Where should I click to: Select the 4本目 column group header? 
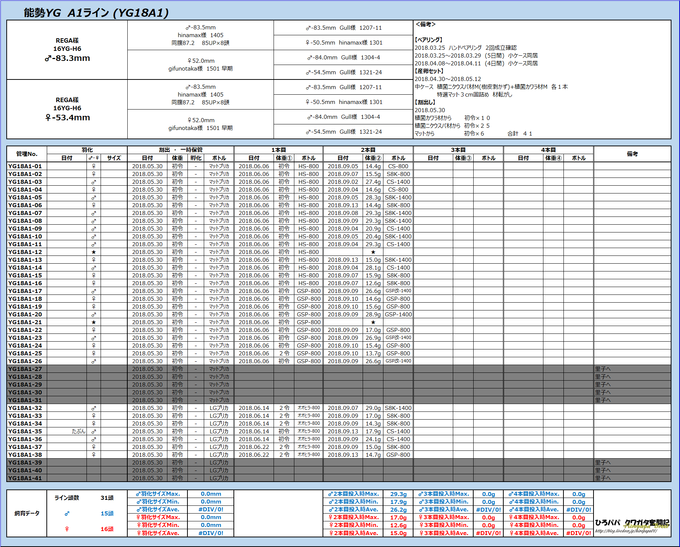click(548, 150)
